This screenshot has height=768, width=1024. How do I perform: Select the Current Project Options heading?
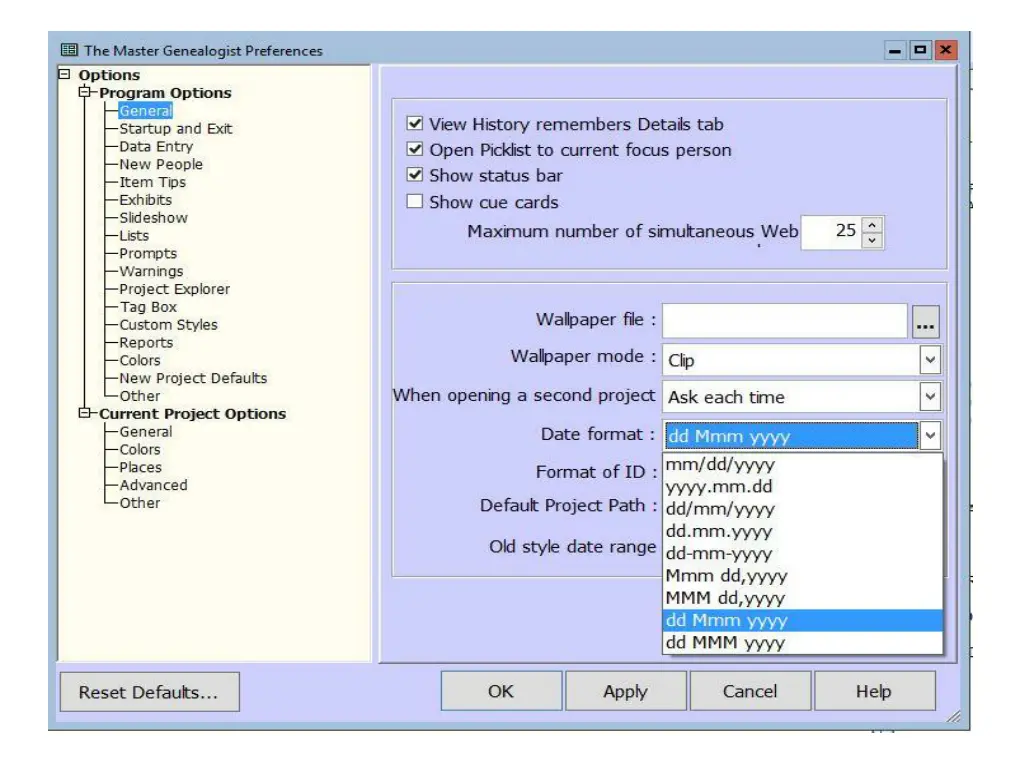coord(193,414)
